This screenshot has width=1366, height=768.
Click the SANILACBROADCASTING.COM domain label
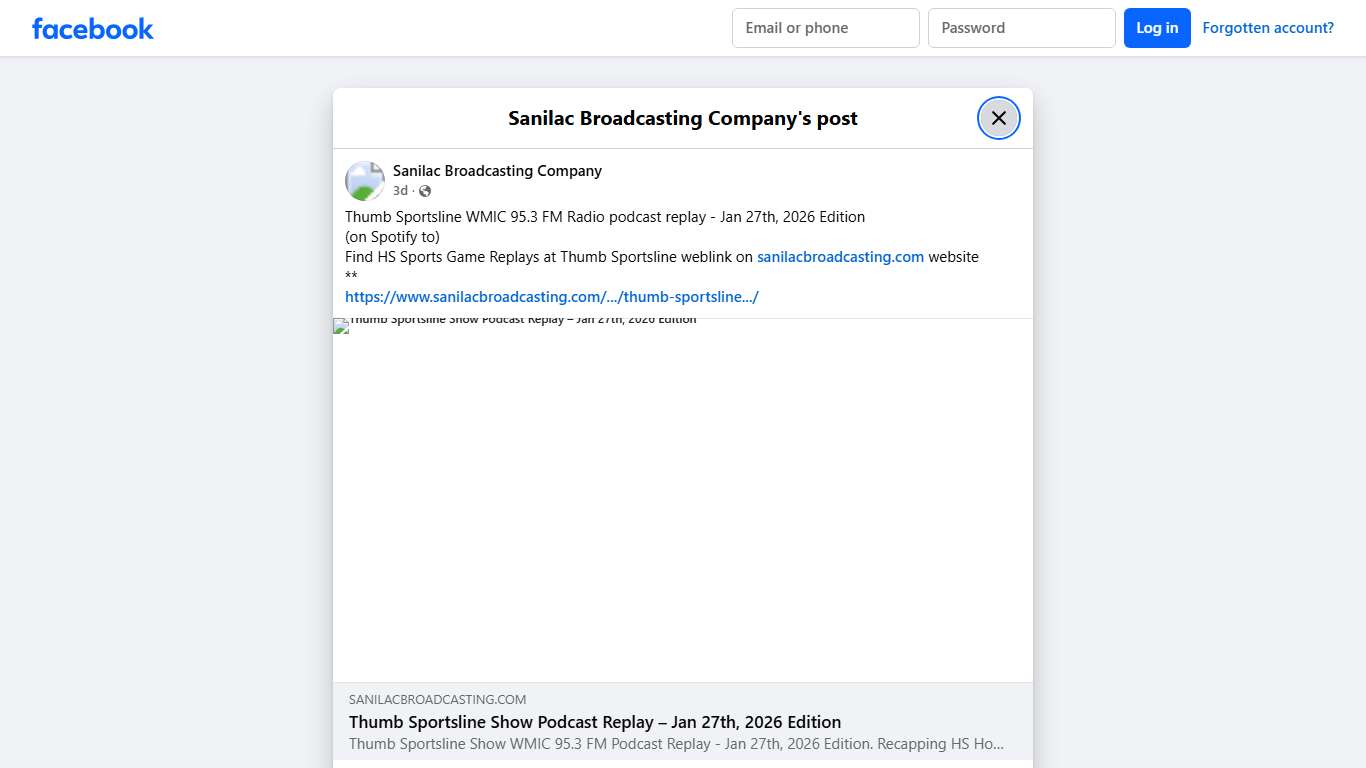(x=438, y=699)
